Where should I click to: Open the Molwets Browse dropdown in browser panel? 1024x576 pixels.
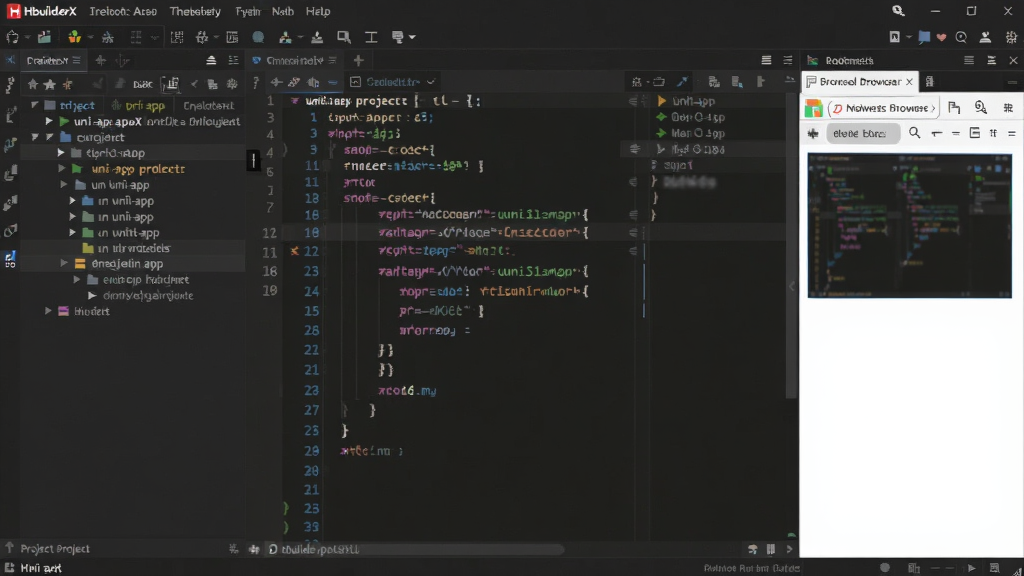[x=883, y=108]
